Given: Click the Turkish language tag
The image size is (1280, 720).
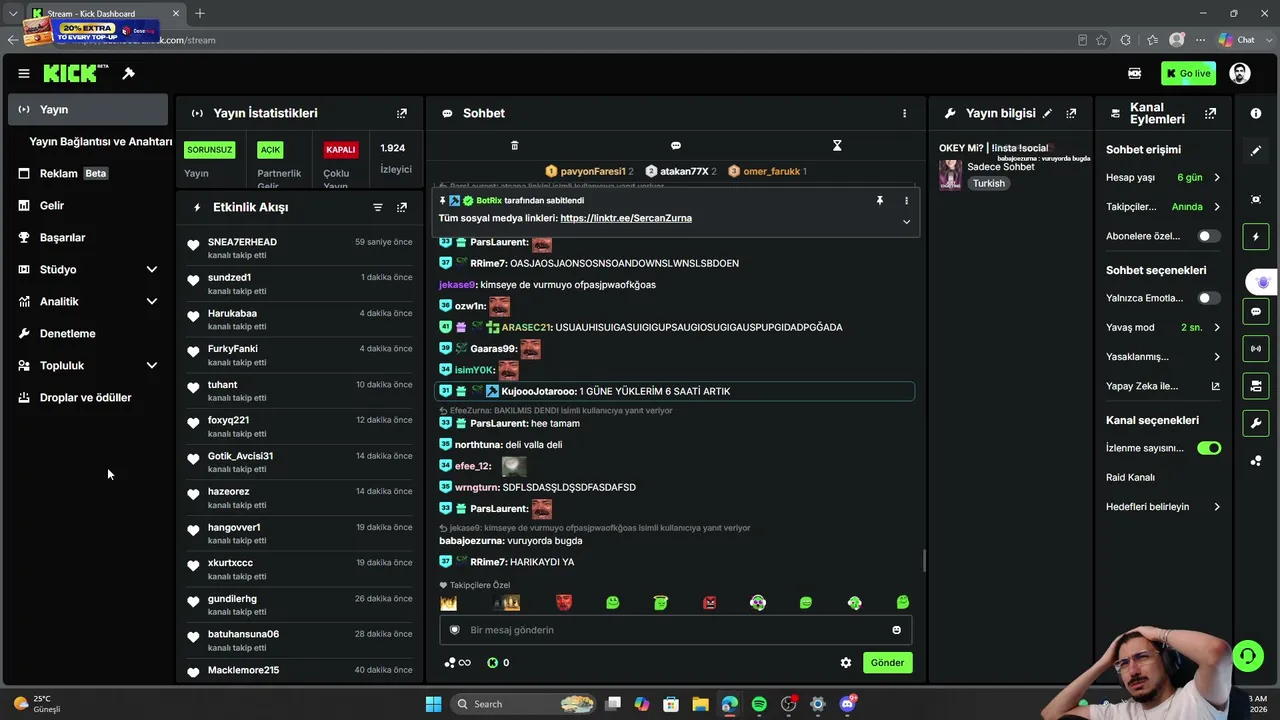Looking at the screenshot, I should (989, 183).
